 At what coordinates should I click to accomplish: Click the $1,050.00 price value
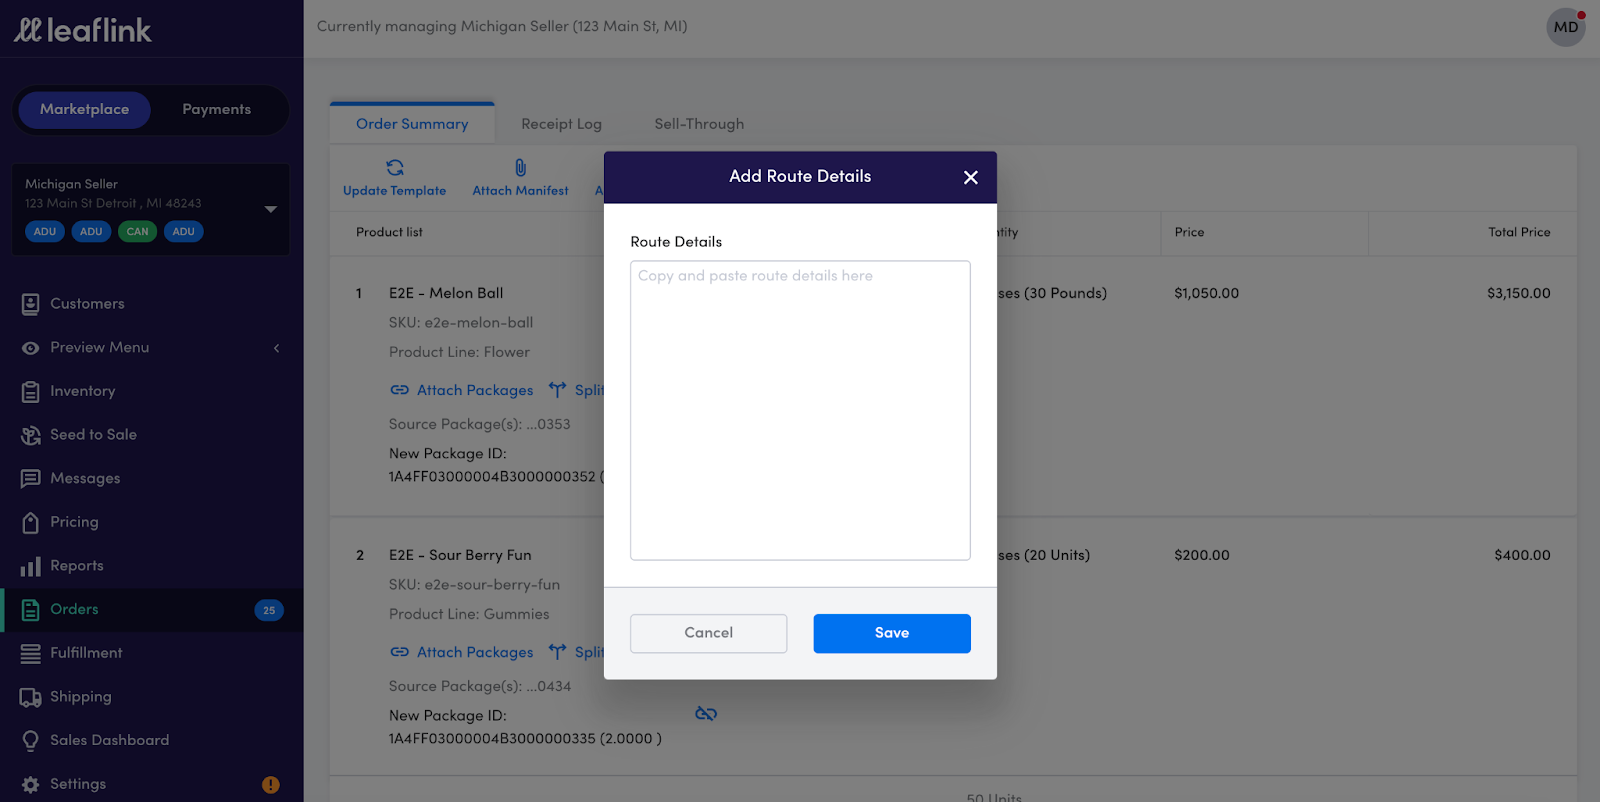click(1206, 293)
